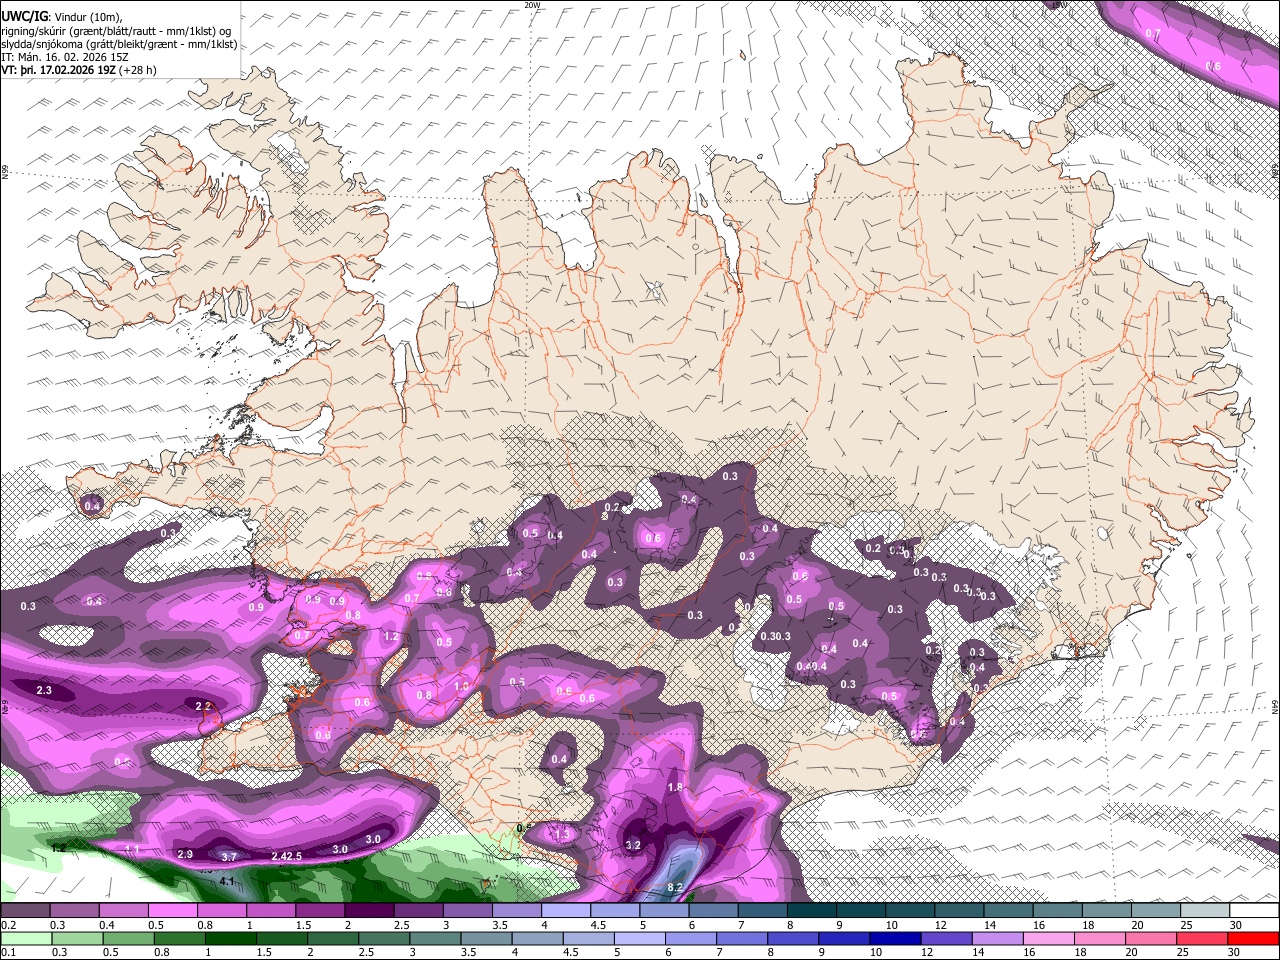This screenshot has height=960, width=1280.
Task: Select the upper legend swatch between 25 and 30
Action: [1204, 911]
